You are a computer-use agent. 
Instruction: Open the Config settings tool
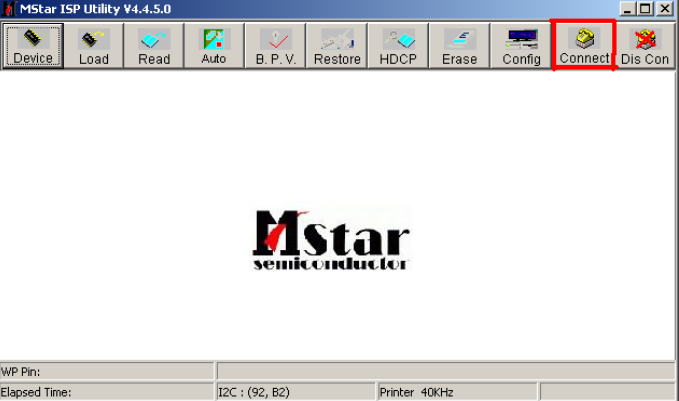coord(521,46)
